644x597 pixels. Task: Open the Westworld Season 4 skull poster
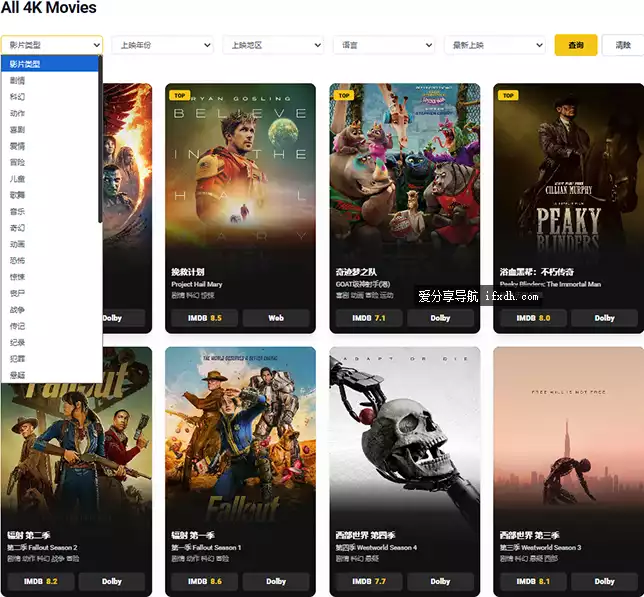coord(405,435)
